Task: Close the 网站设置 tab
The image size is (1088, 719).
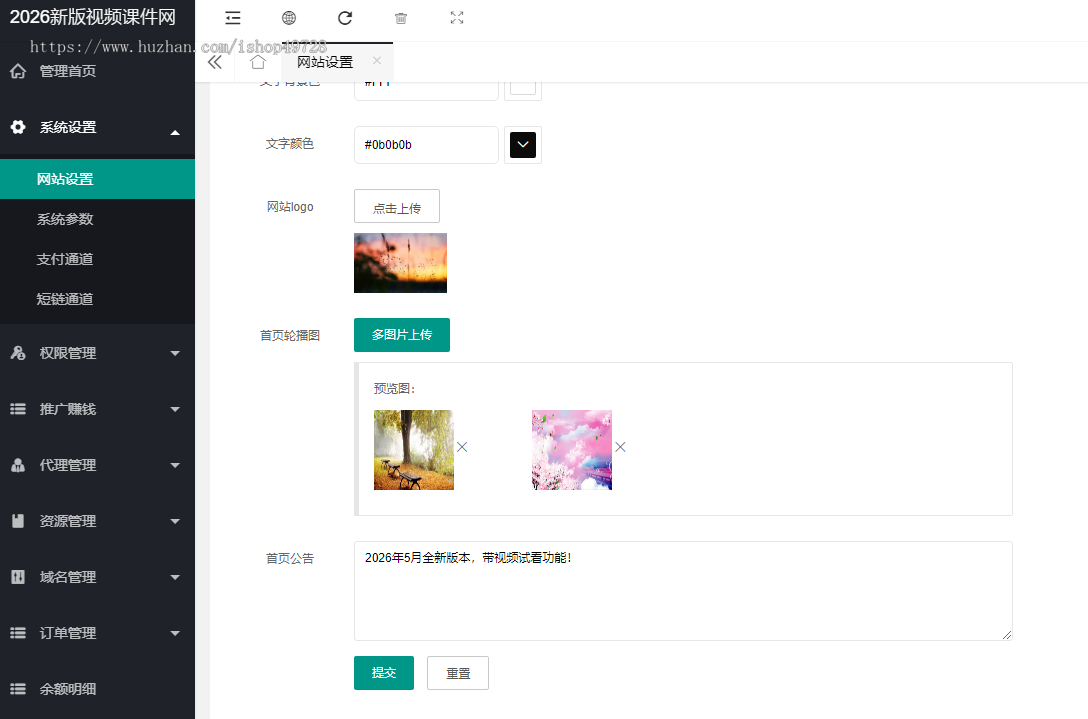Action: tap(377, 60)
